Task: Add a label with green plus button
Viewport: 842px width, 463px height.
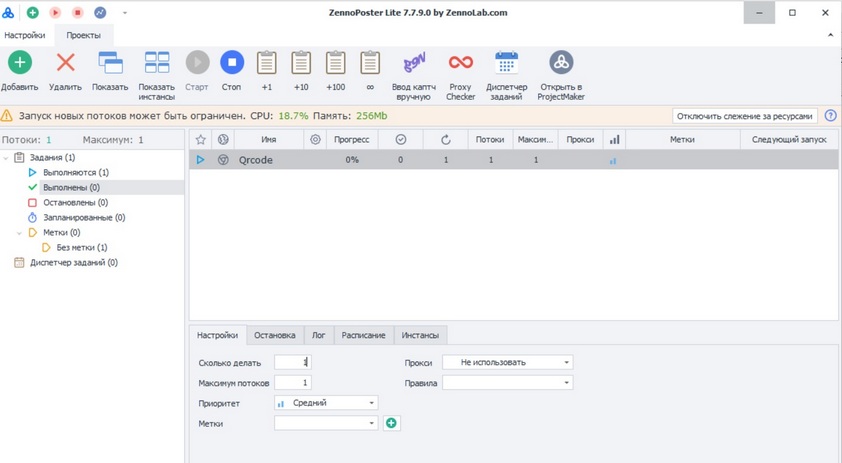Action: 391,423
